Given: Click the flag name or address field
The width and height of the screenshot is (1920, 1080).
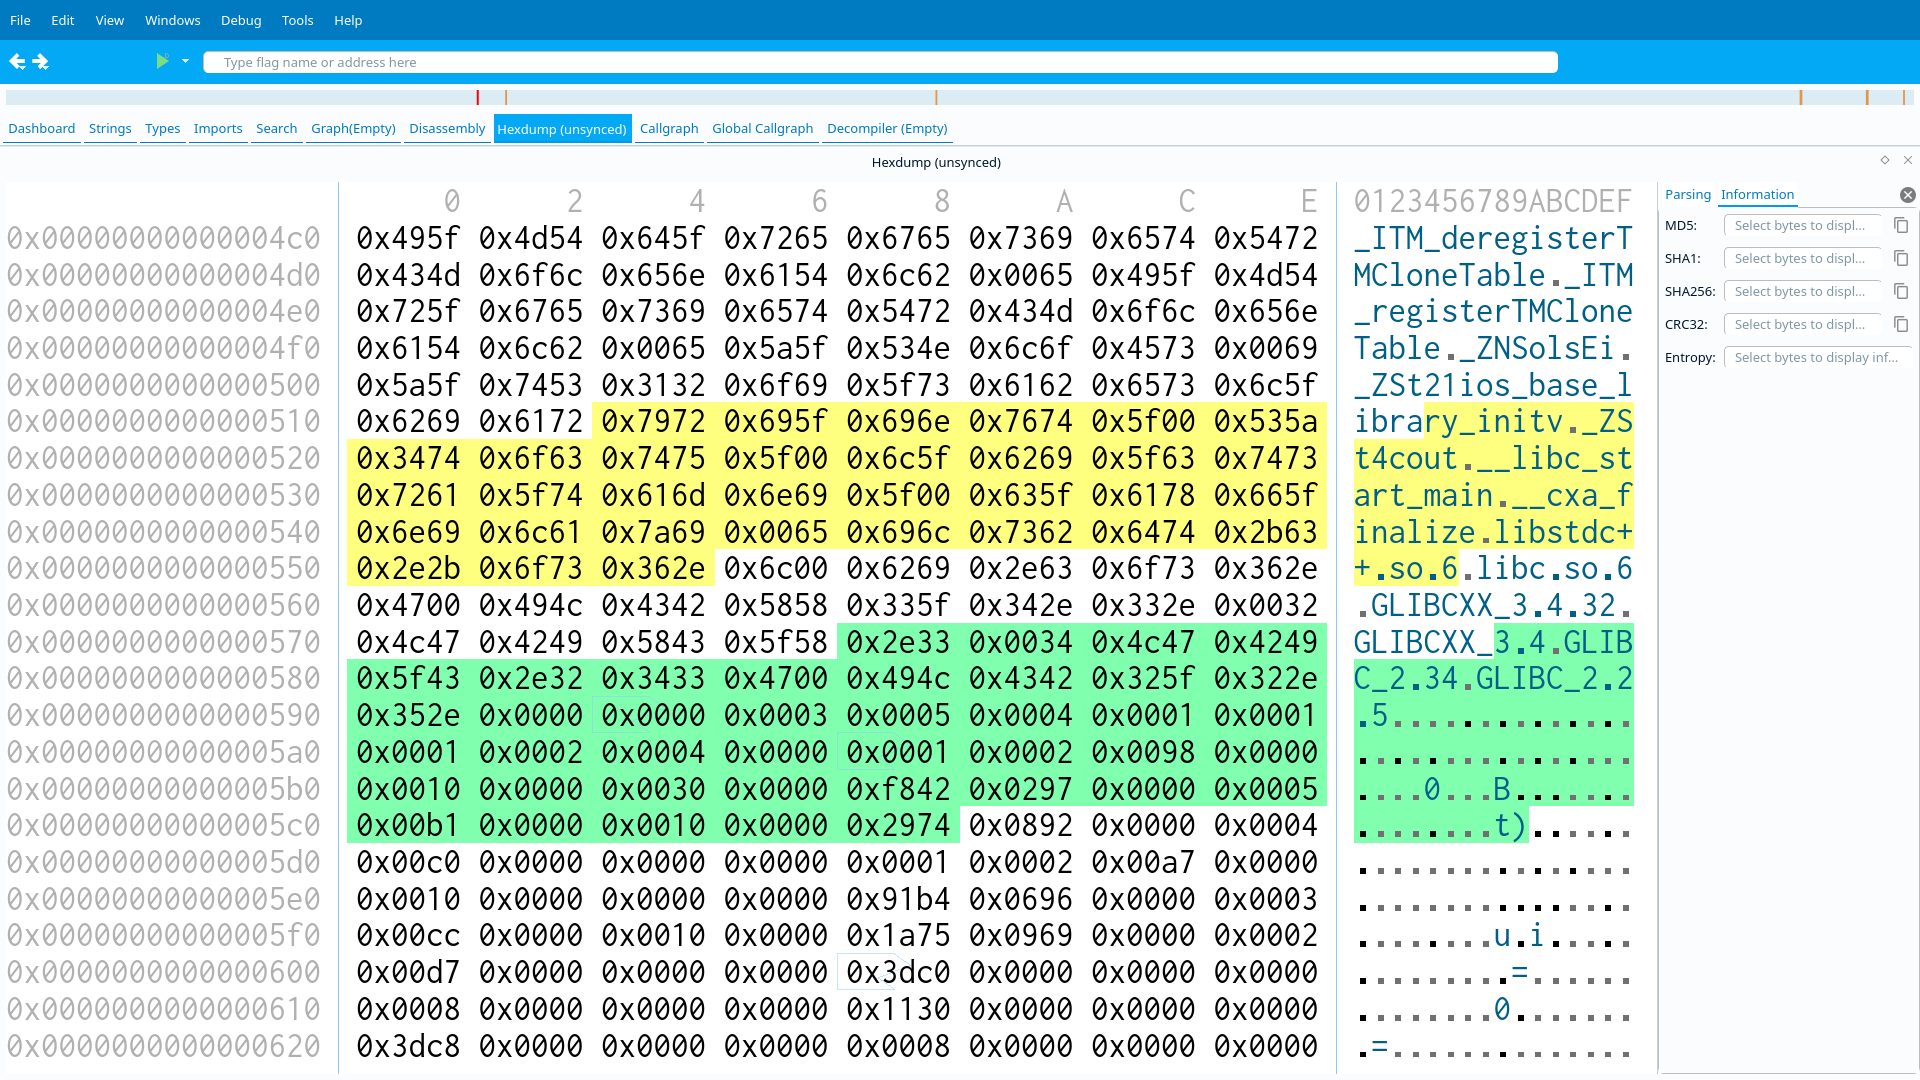Looking at the screenshot, I should [880, 62].
